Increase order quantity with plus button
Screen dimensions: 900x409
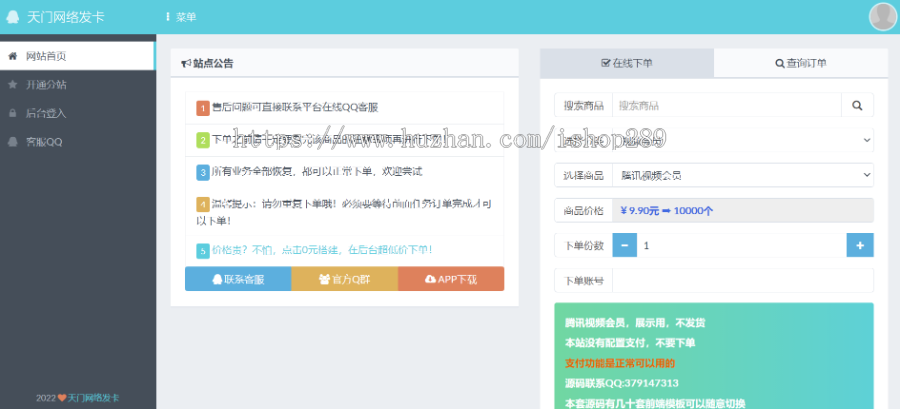click(859, 245)
